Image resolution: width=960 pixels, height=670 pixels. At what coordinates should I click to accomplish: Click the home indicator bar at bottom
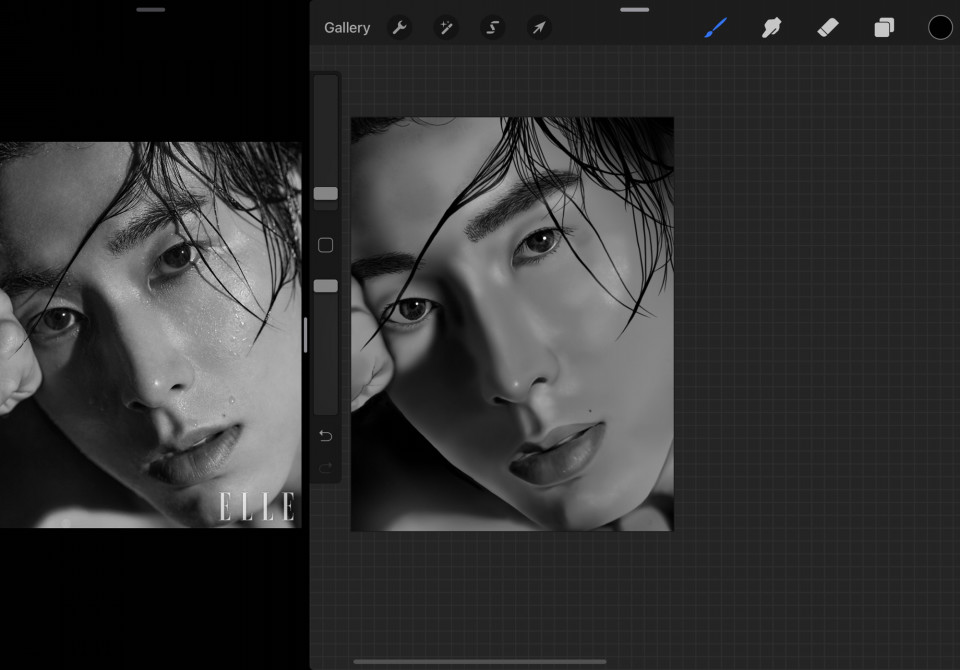[479, 661]
